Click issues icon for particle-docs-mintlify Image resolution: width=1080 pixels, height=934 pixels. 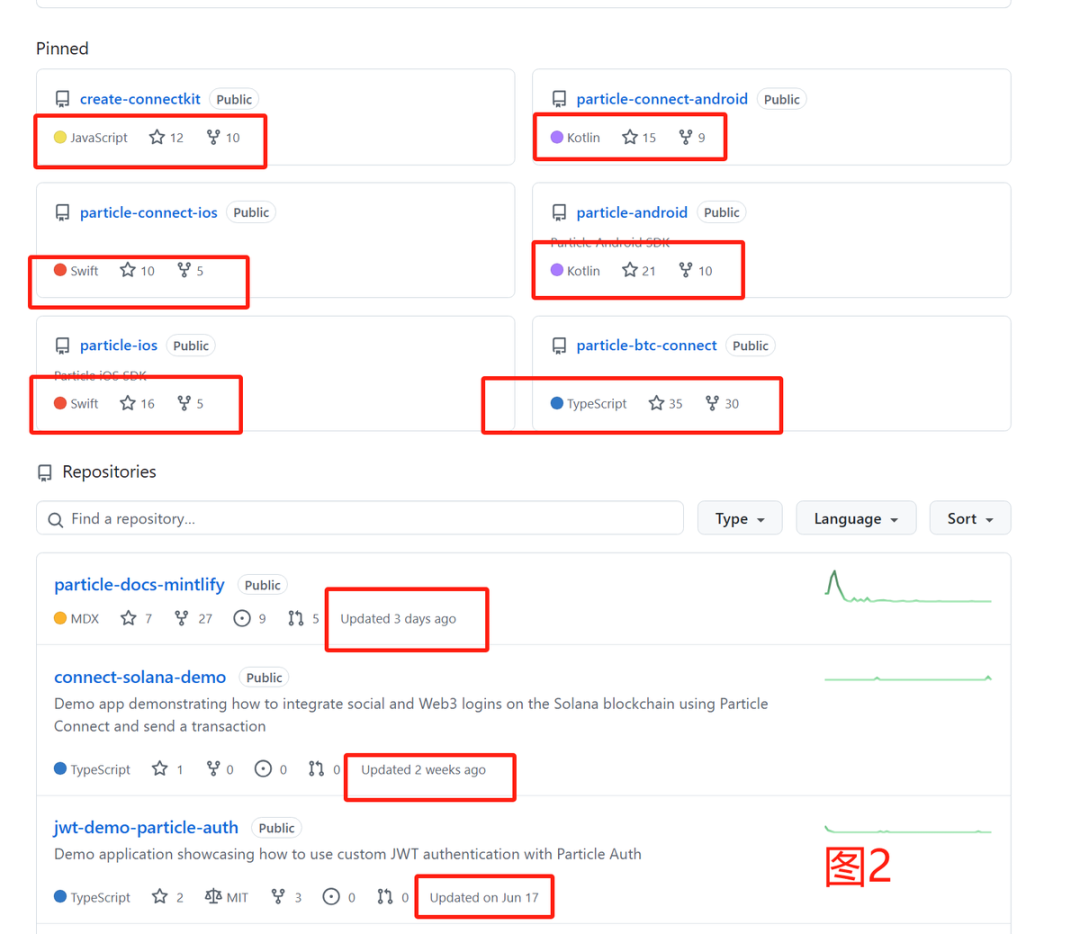point(242,619)
